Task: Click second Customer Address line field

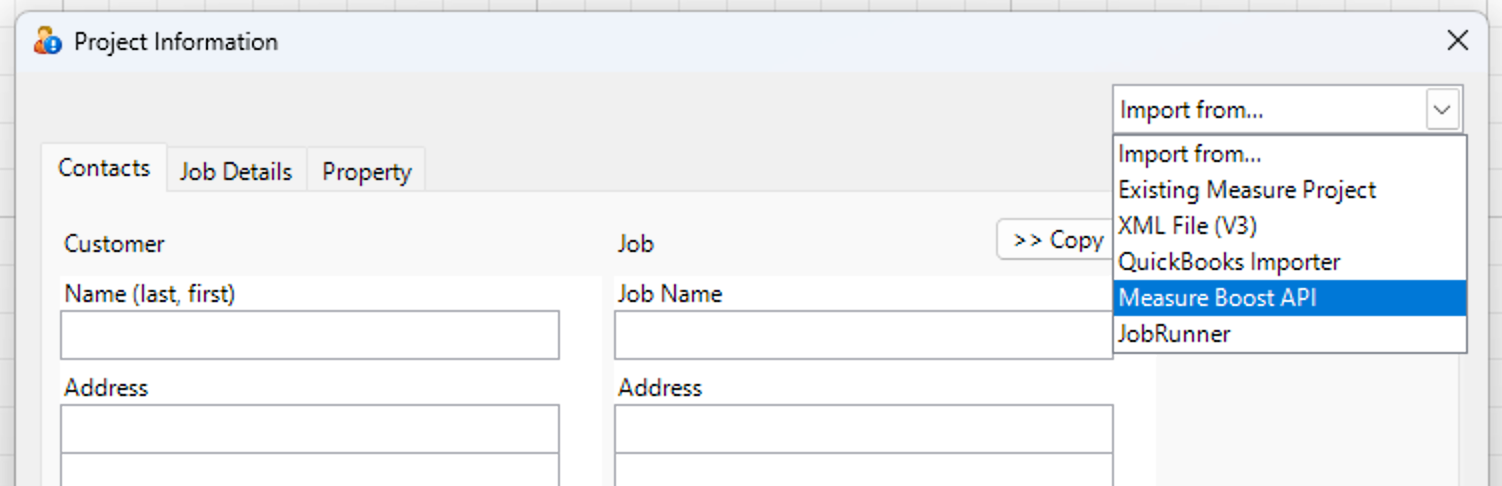Action: pos(310,470)
